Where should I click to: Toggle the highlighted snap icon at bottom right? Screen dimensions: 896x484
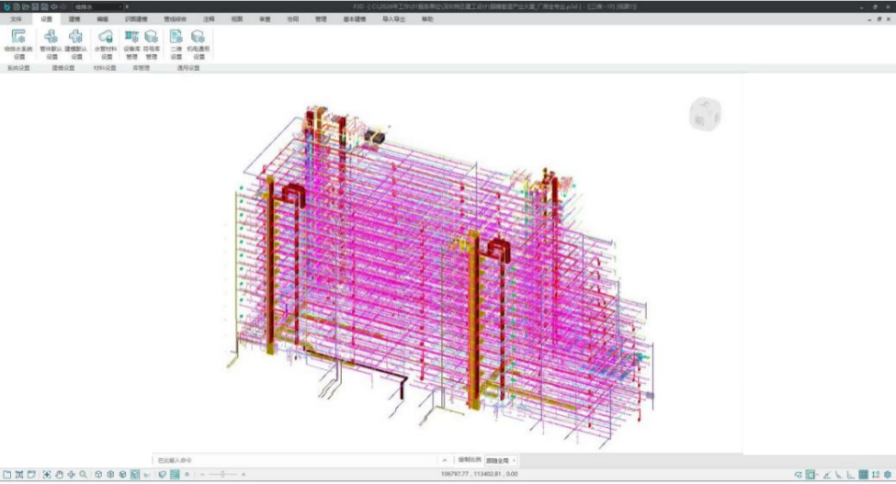pyautogui.click(x=811, y=474)
